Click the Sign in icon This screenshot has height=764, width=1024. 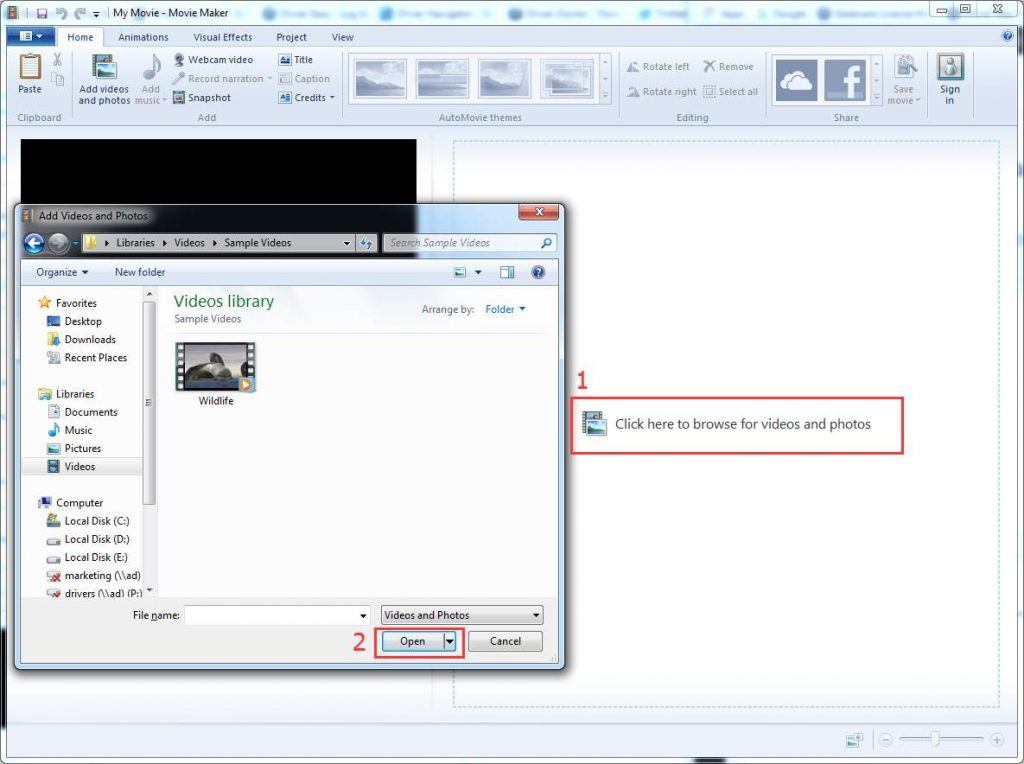(x=950, y=67)
